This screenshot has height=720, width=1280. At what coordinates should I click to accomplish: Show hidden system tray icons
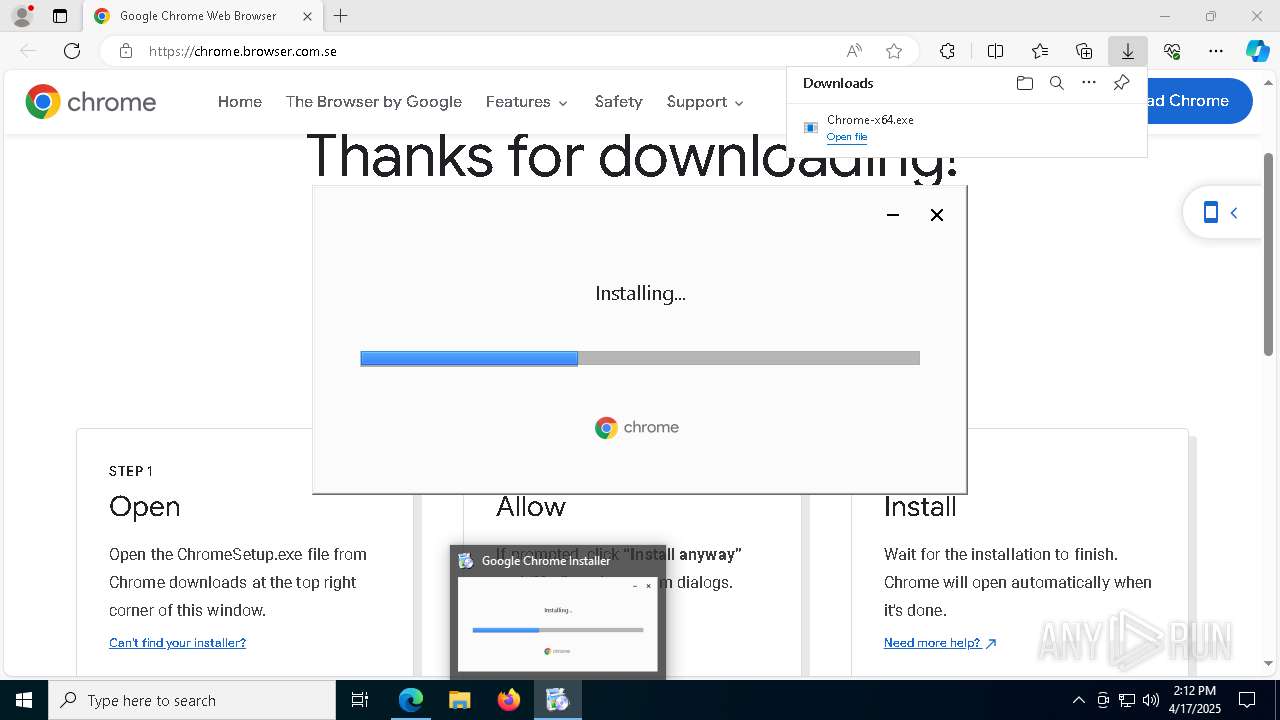pyautogui.click(x=1078, y=700)
